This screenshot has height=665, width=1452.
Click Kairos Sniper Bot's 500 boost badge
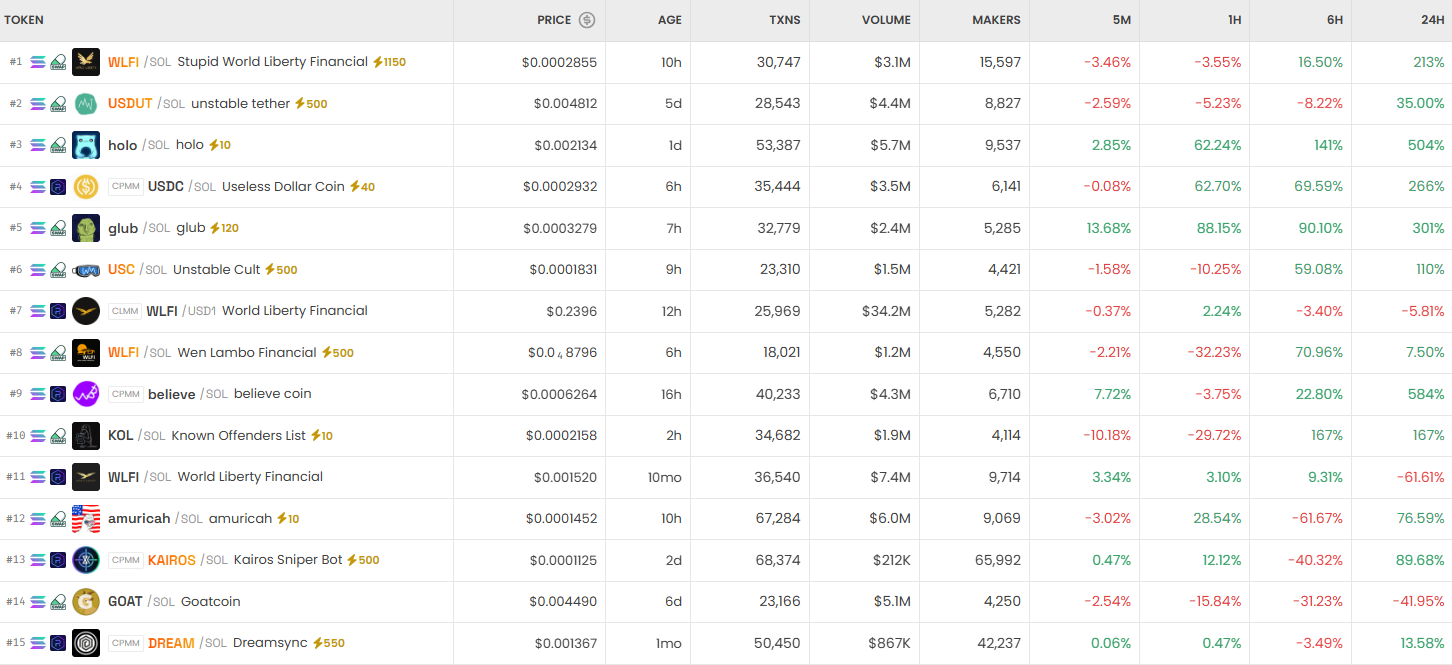363,560
